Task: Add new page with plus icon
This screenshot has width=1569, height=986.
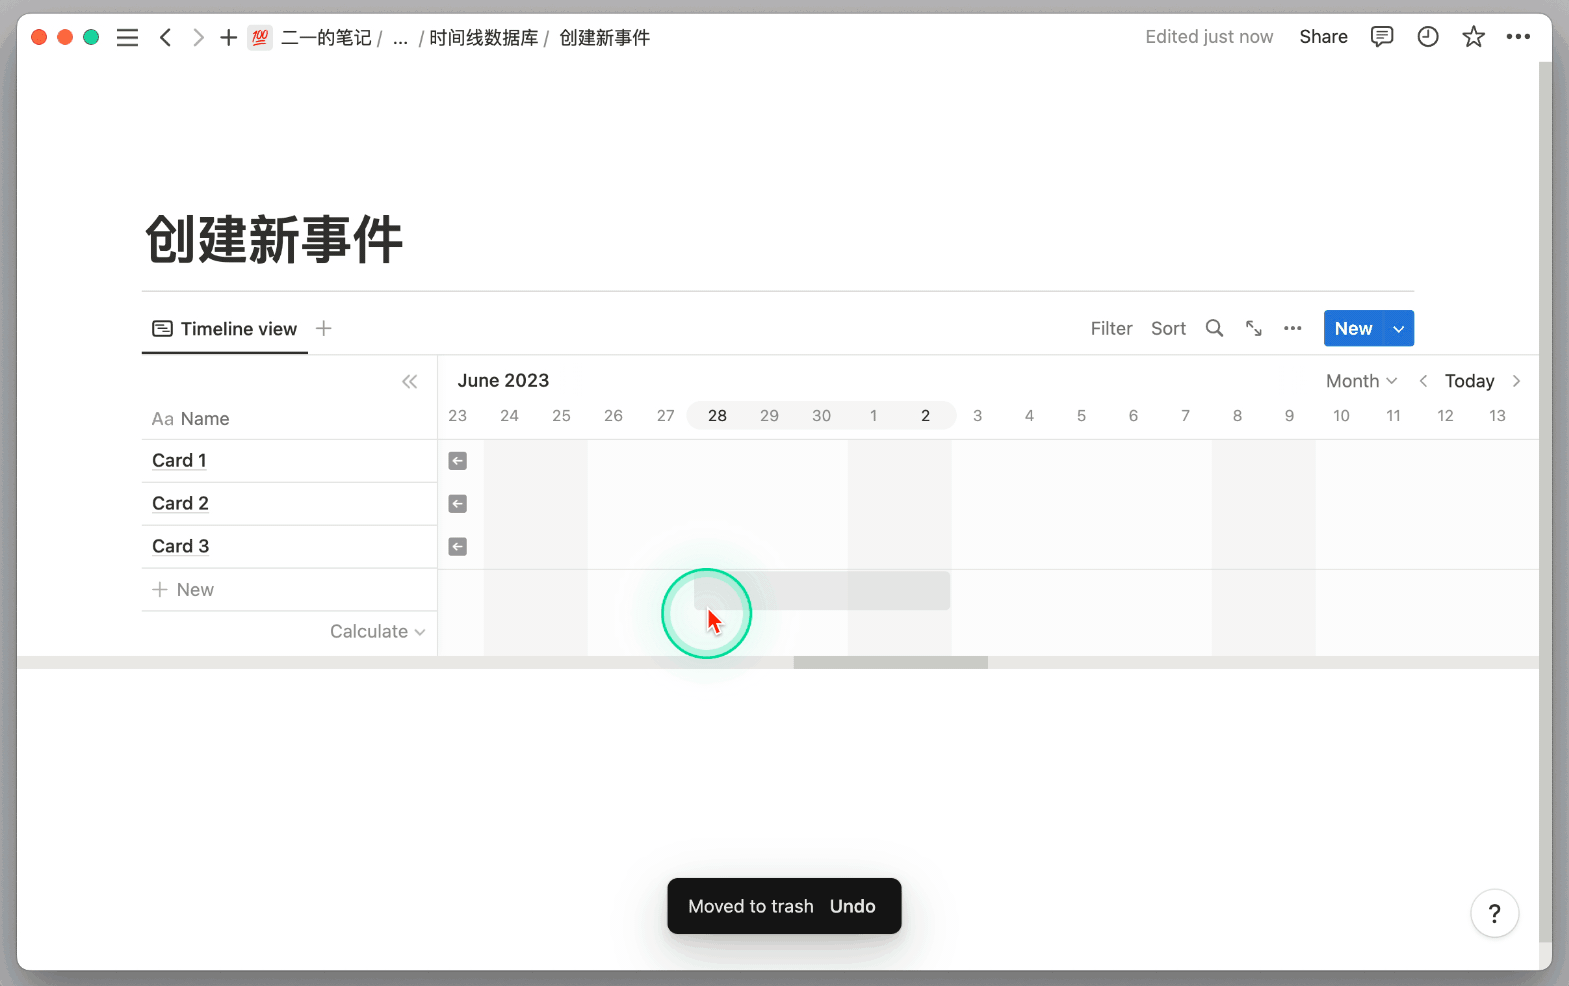Action: pyautogui.click(x=229, y=38)
